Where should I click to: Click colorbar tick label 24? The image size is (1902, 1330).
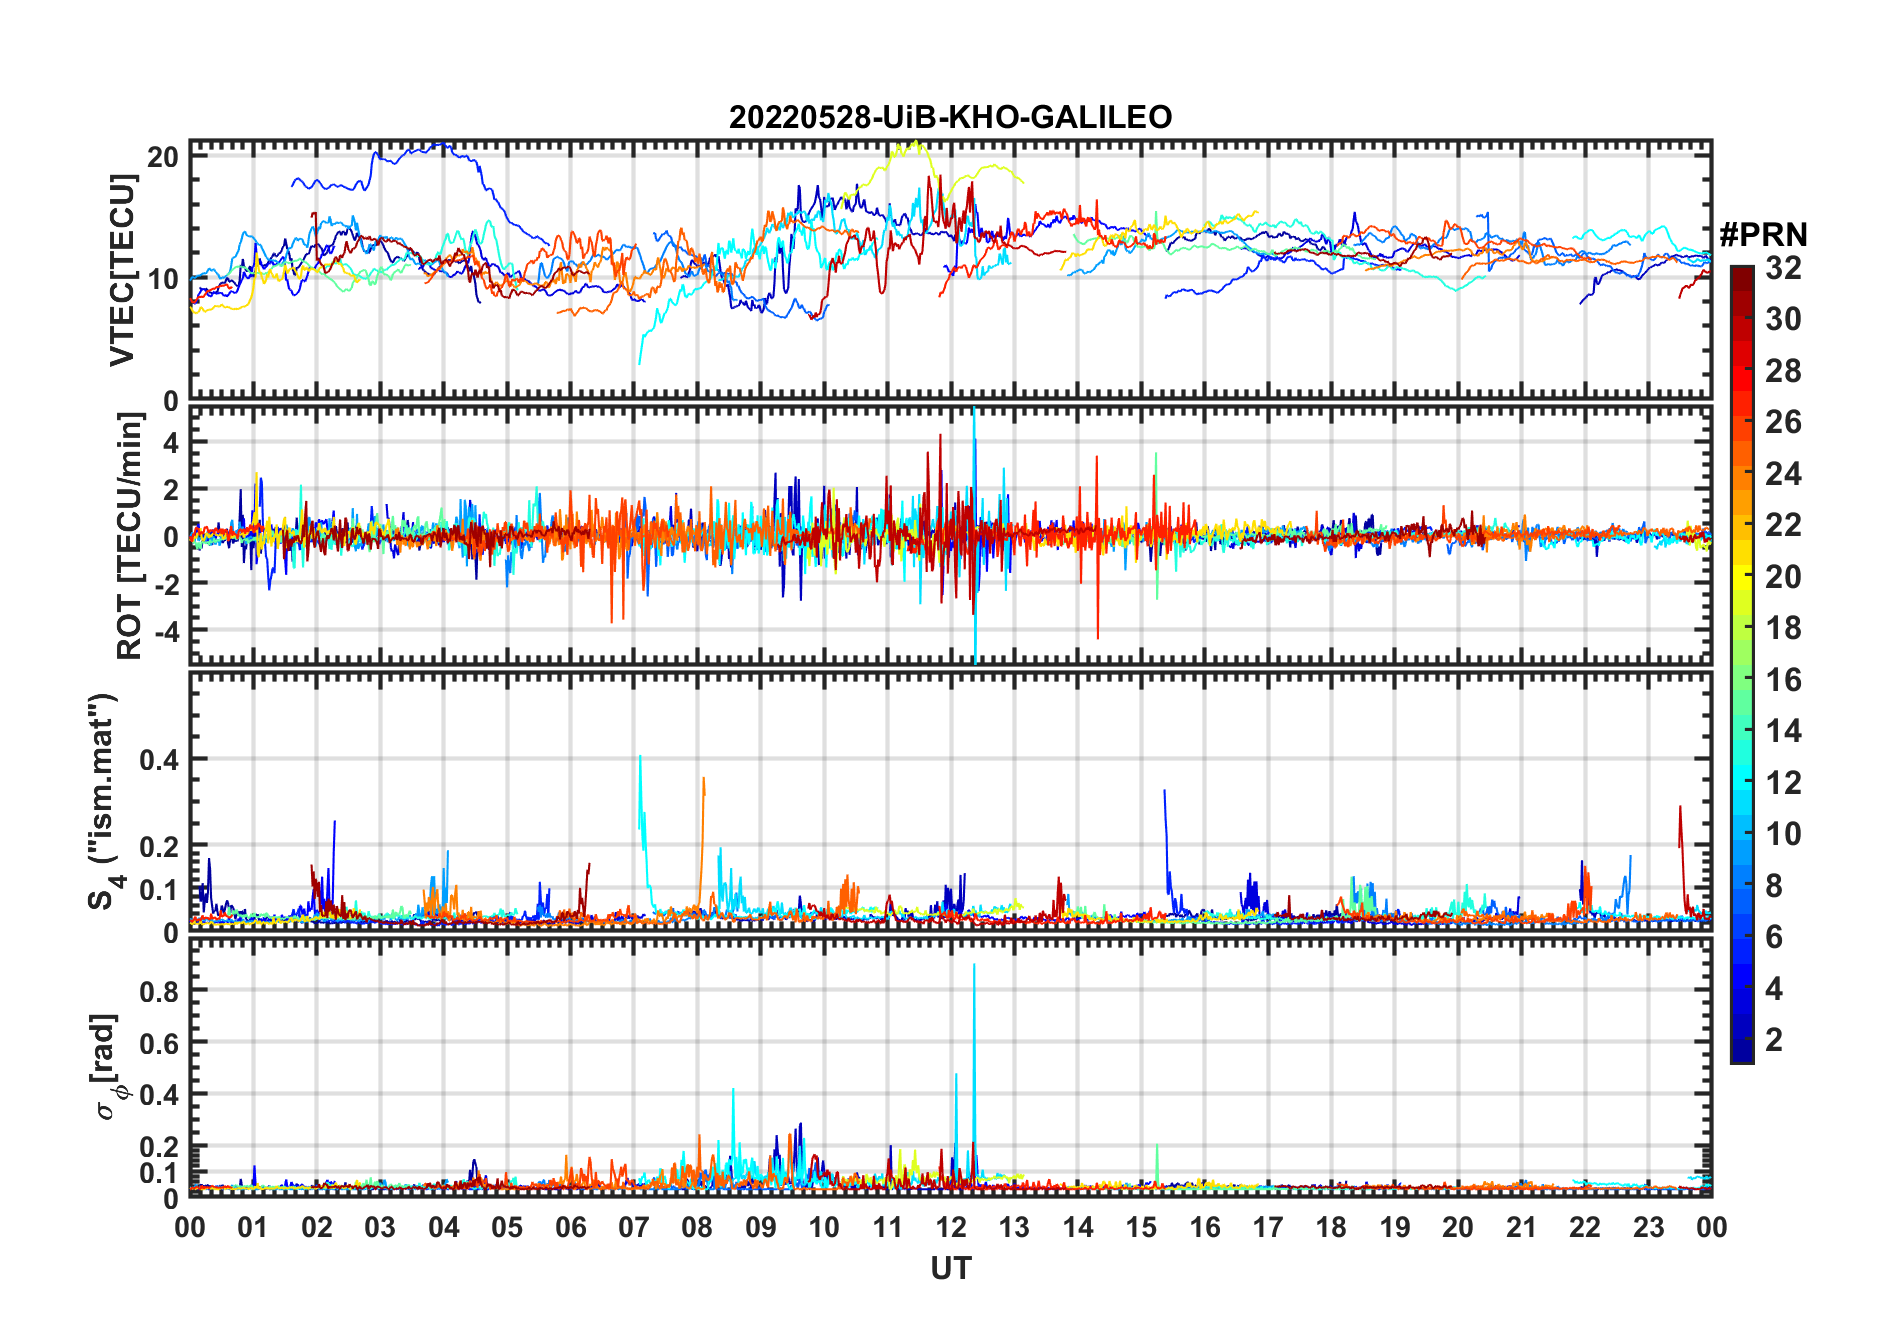point(1783,474)
